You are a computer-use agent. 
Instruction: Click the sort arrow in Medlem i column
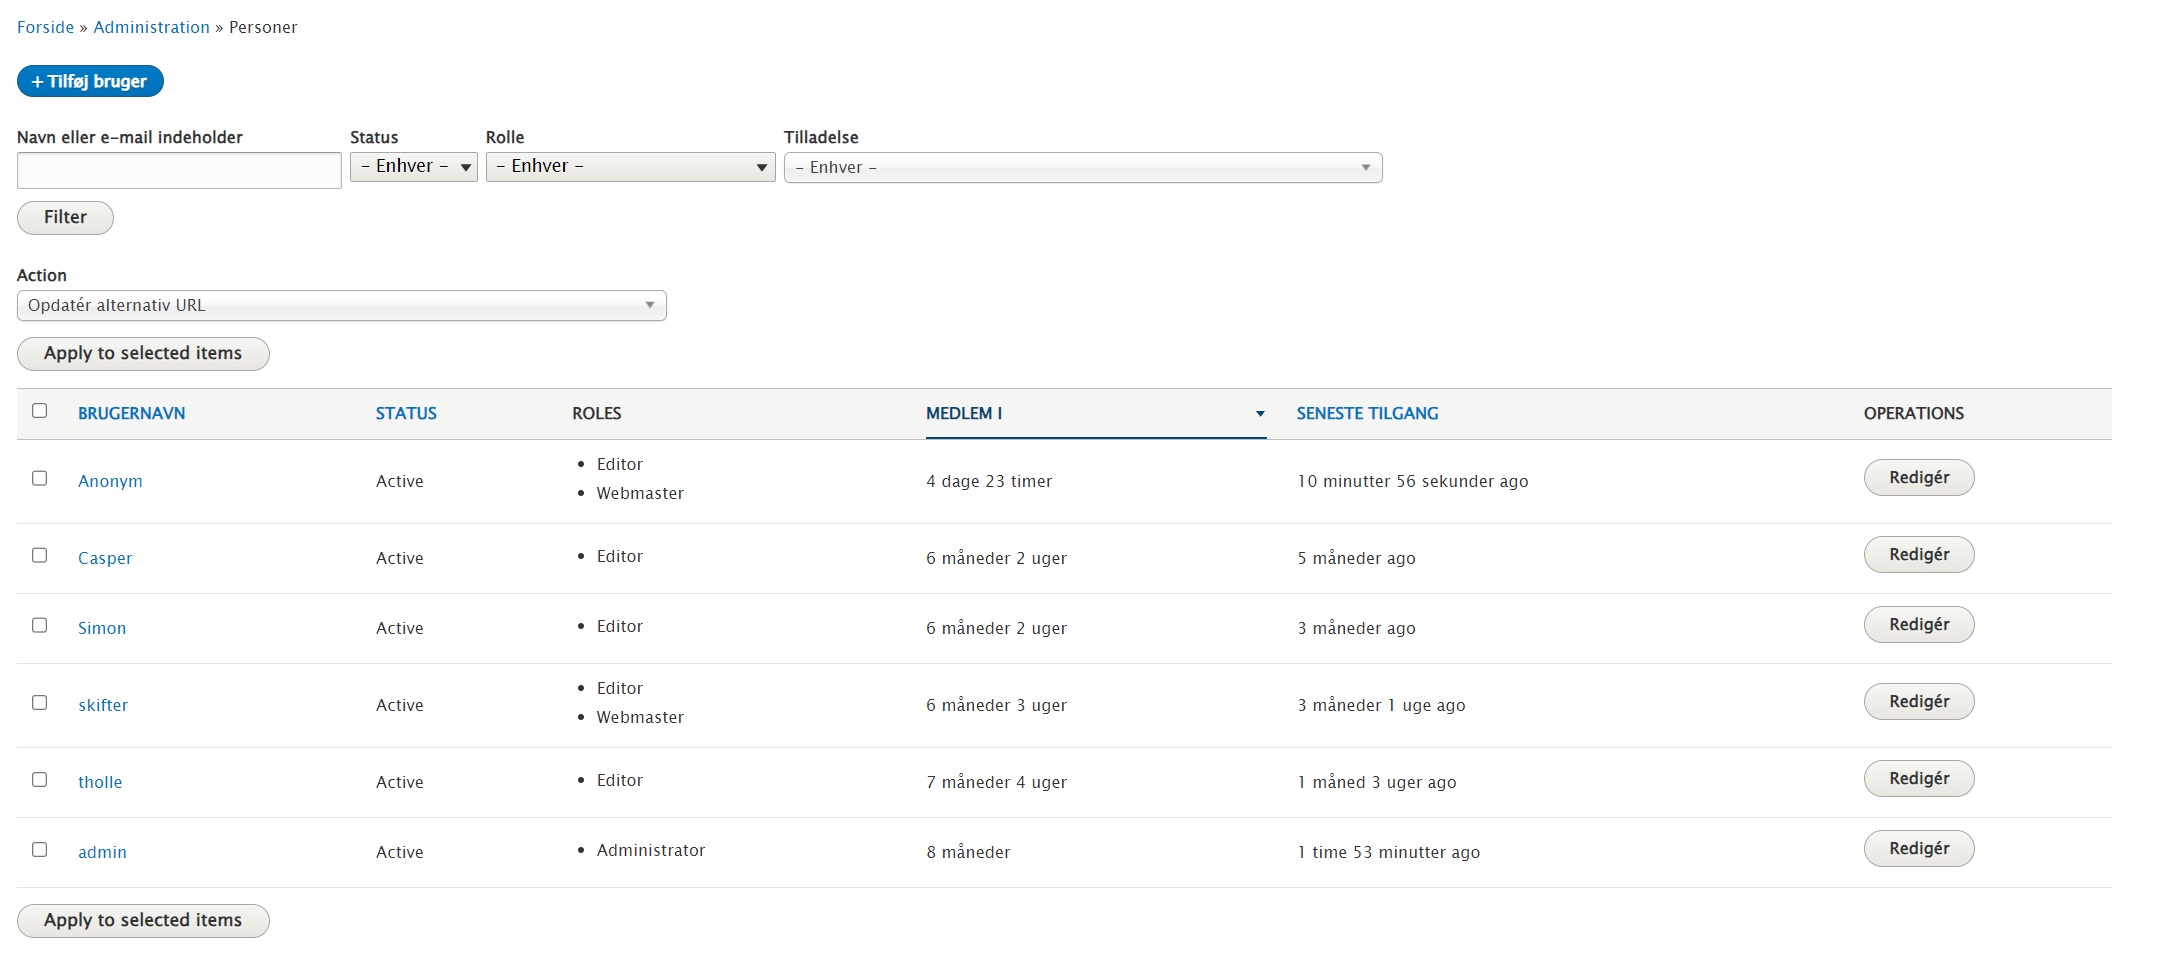(x=1260, y=414)
